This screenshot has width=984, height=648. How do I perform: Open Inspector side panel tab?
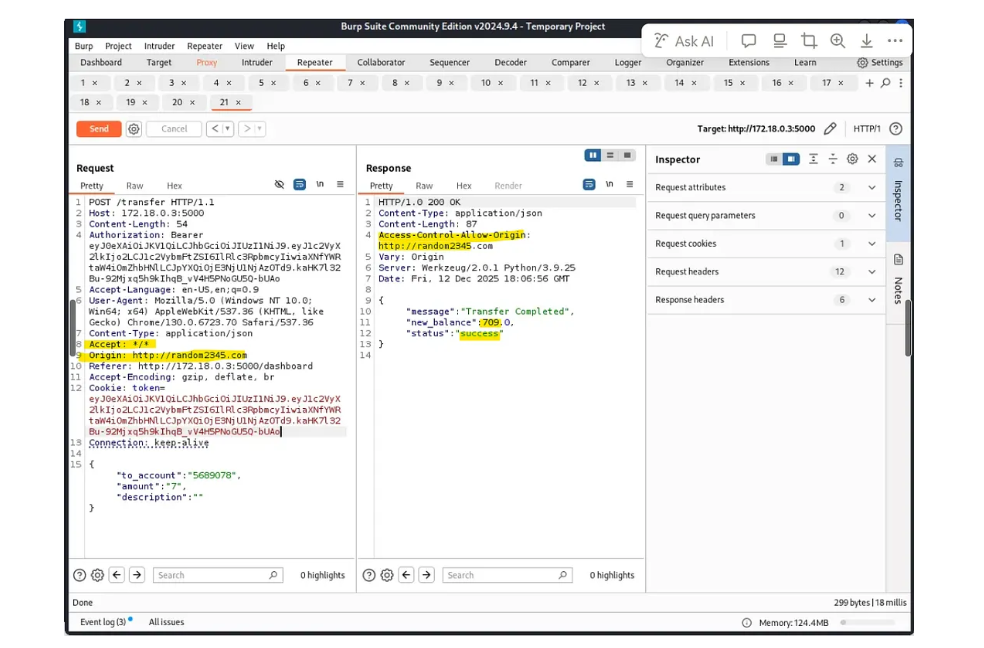click(x=898, y=193)
